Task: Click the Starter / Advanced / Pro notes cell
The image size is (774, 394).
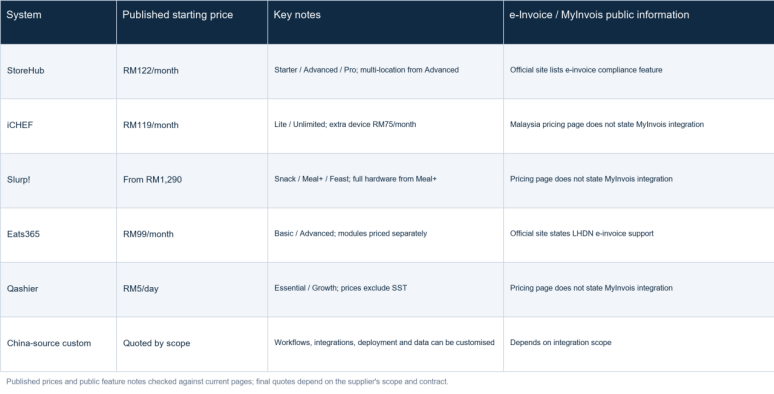Action: [x=386, y=72]
